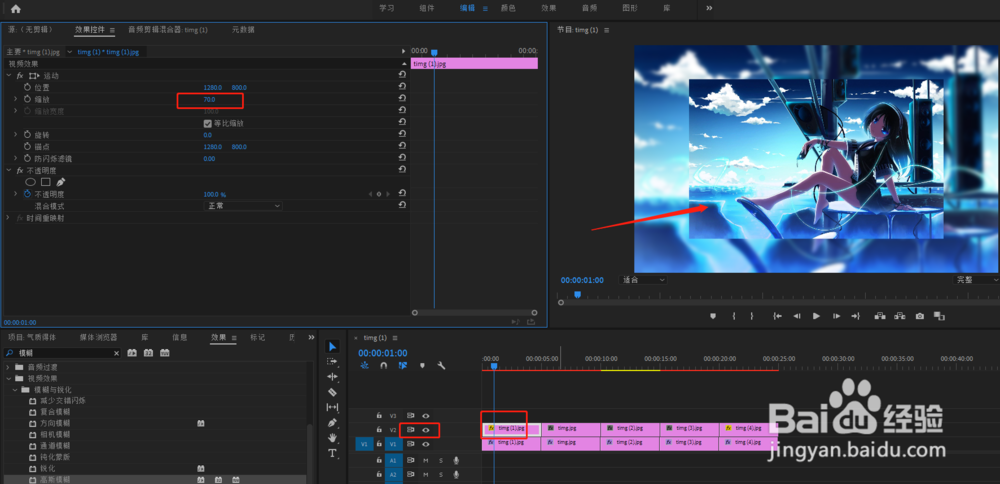
Task: Click the timeline wrench settings icon
Action: pyautogui.click(x=441, y=366)
